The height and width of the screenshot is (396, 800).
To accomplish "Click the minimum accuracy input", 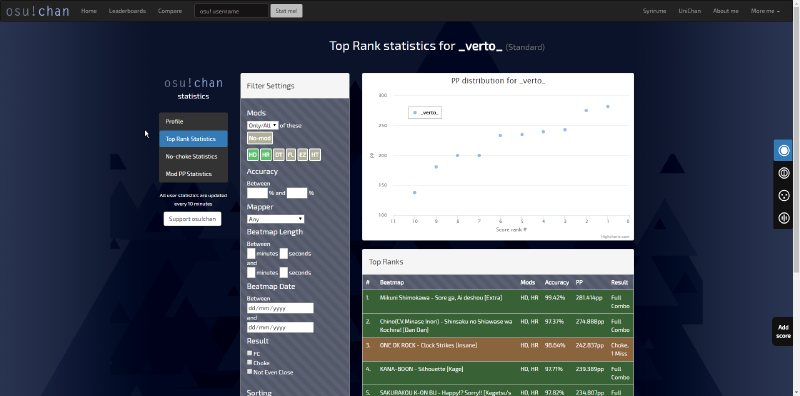I will click(x=257, y=193).
